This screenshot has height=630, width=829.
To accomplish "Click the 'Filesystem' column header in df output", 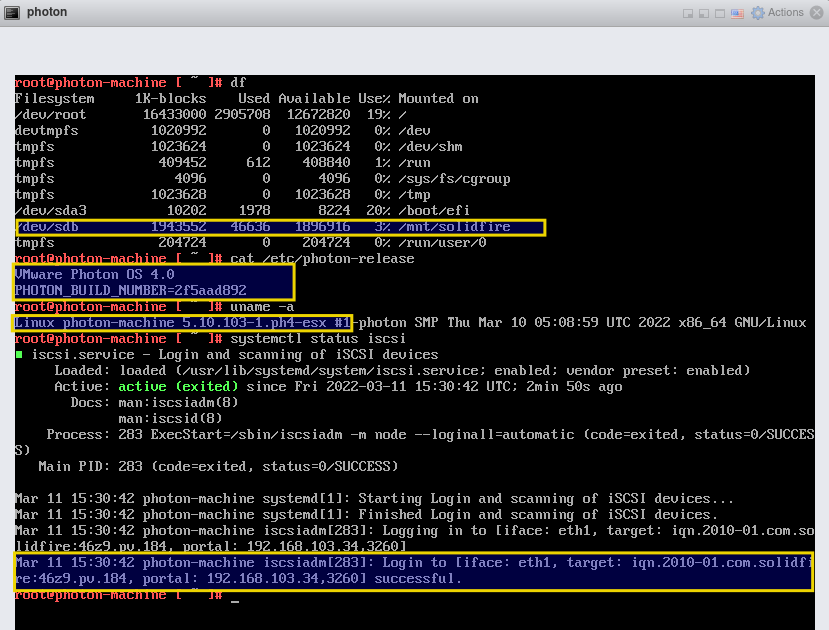I will pyautogui.click(x=54, y=99).
